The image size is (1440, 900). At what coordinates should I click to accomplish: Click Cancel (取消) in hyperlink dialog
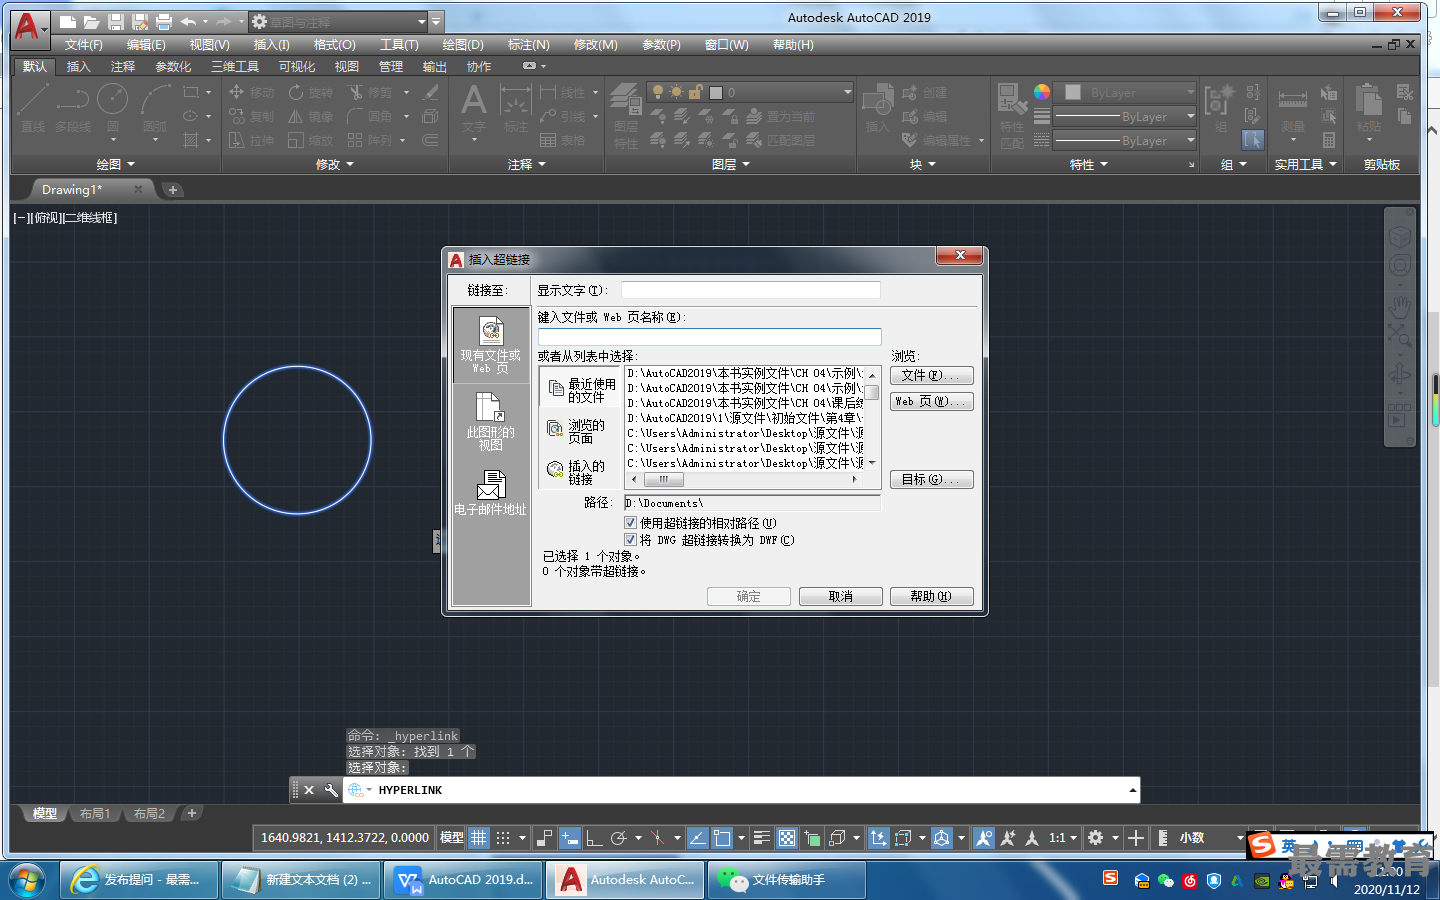[841, 596]
